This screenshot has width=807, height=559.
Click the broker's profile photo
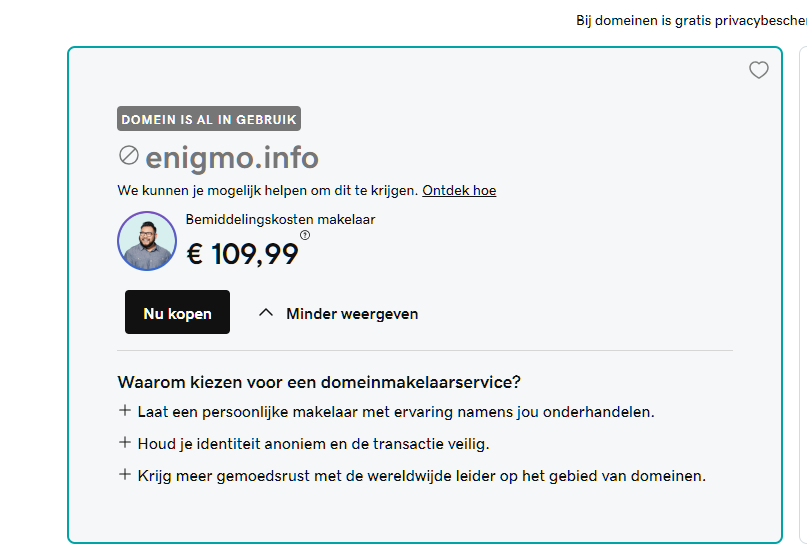coord(147,241)
